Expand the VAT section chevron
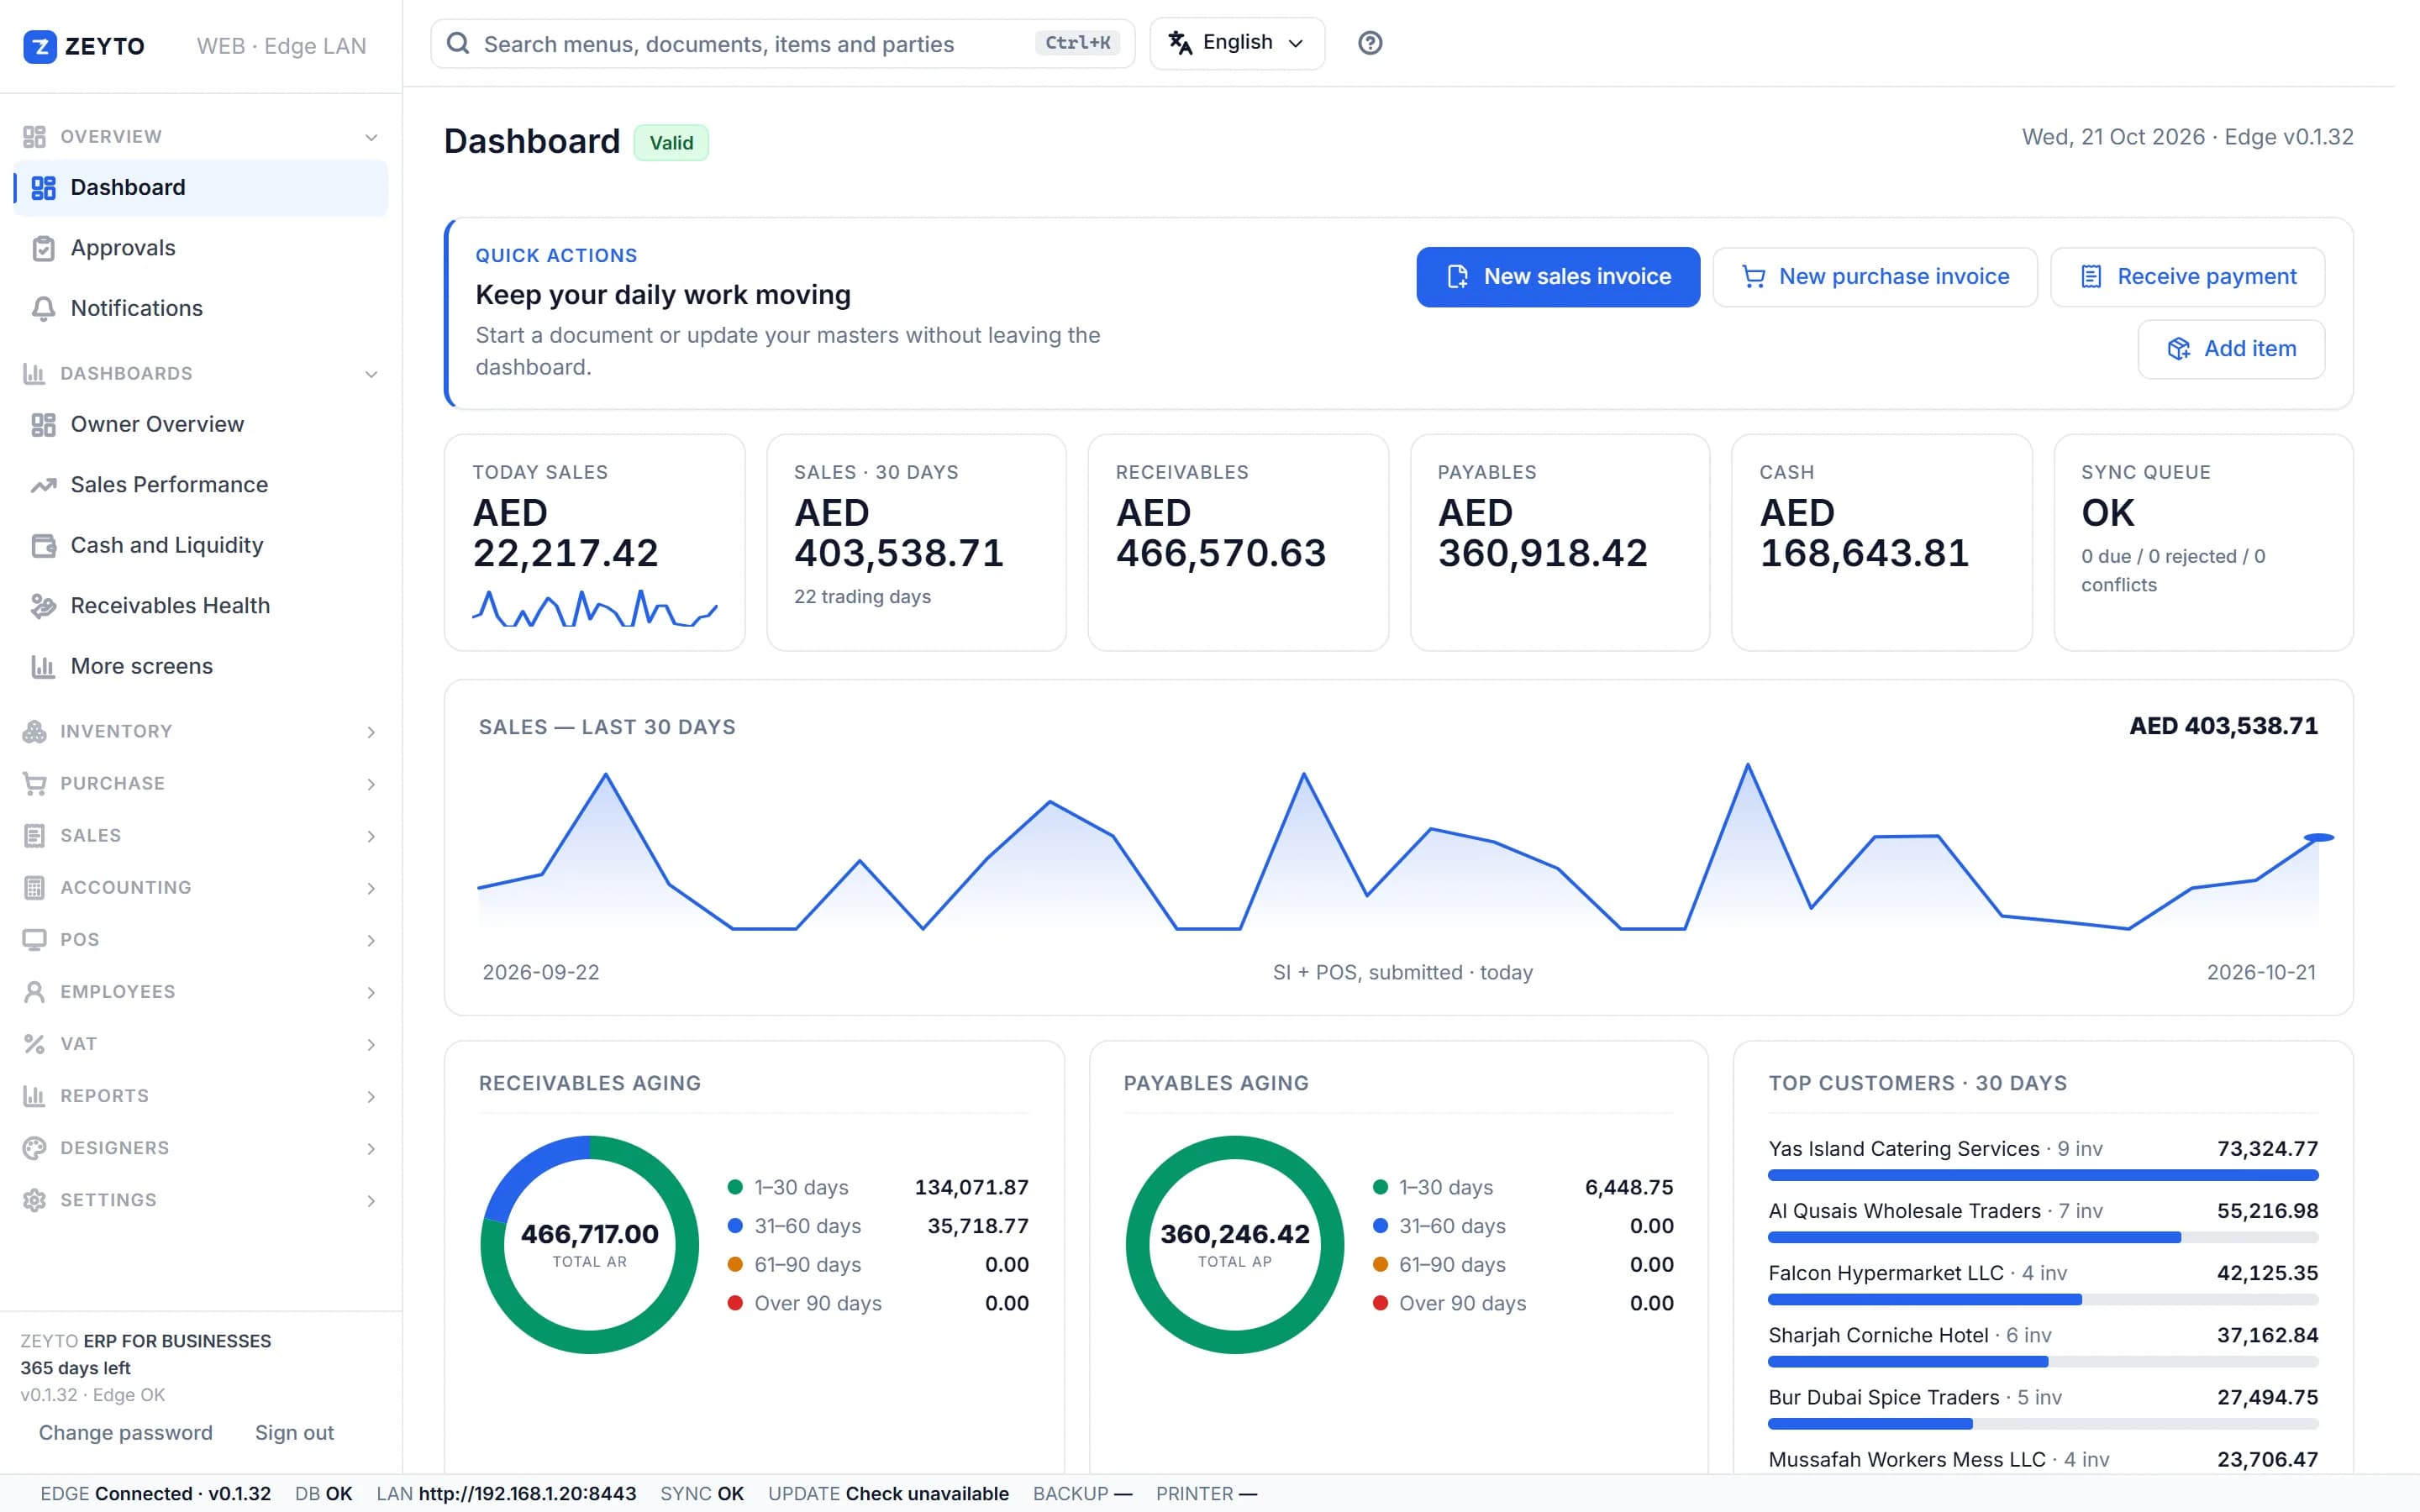This screenshot has height=1512, width=2420. (x=371, y=1044)
